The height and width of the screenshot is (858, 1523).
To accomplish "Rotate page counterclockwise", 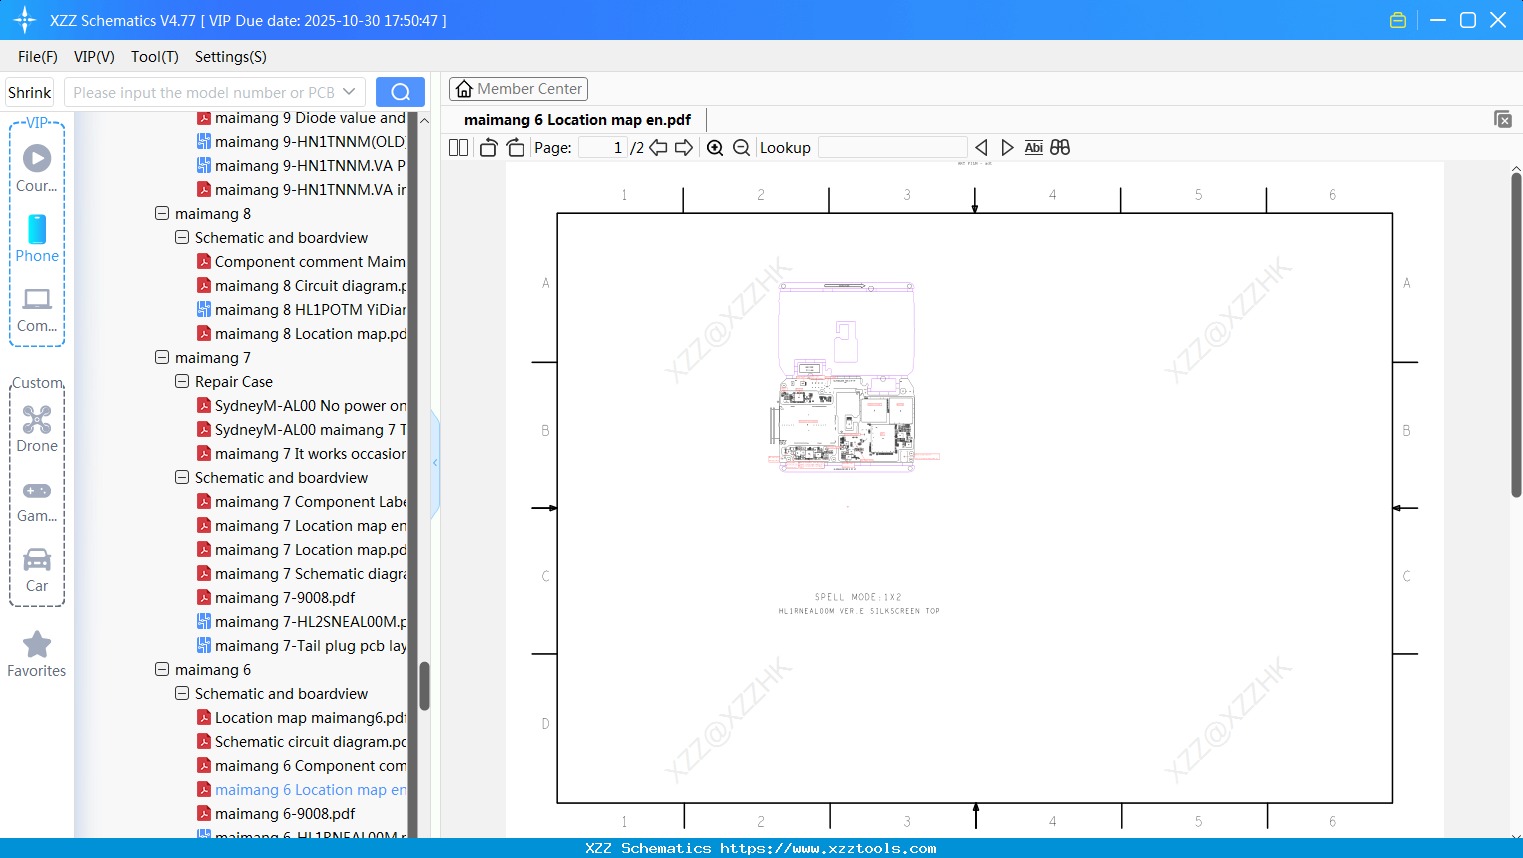I will coord(488,147).
